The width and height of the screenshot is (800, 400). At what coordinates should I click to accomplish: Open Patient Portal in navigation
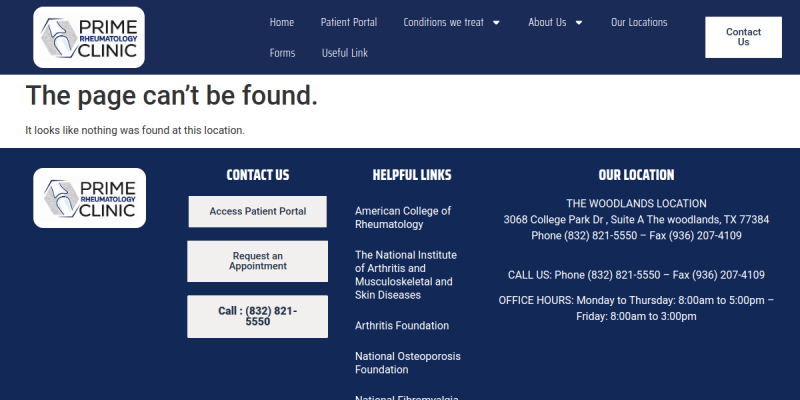(x=349, y=22)
